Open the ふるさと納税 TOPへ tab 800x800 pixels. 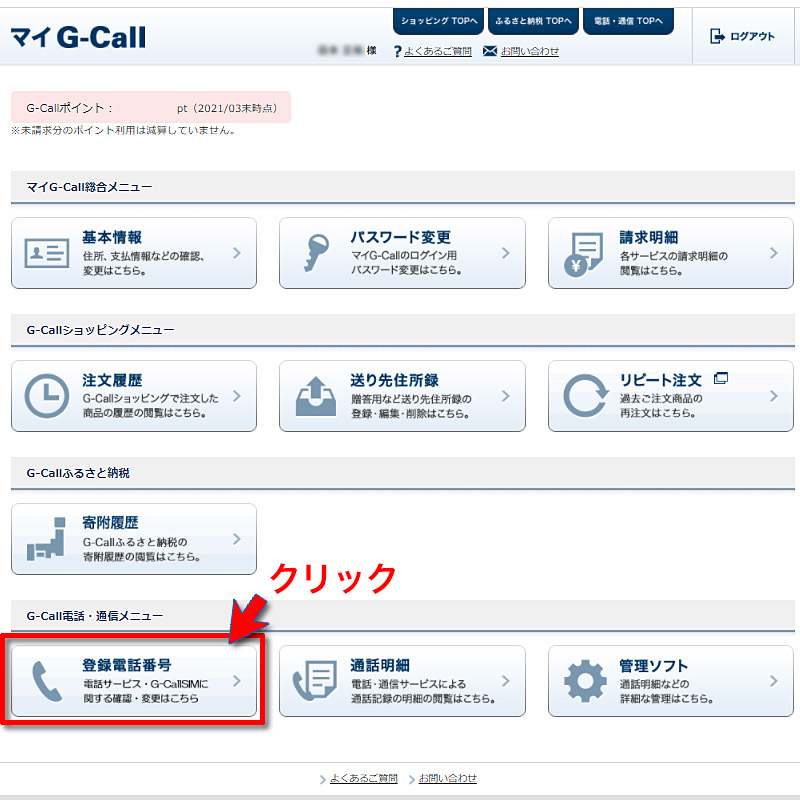[x=533, y=21]
